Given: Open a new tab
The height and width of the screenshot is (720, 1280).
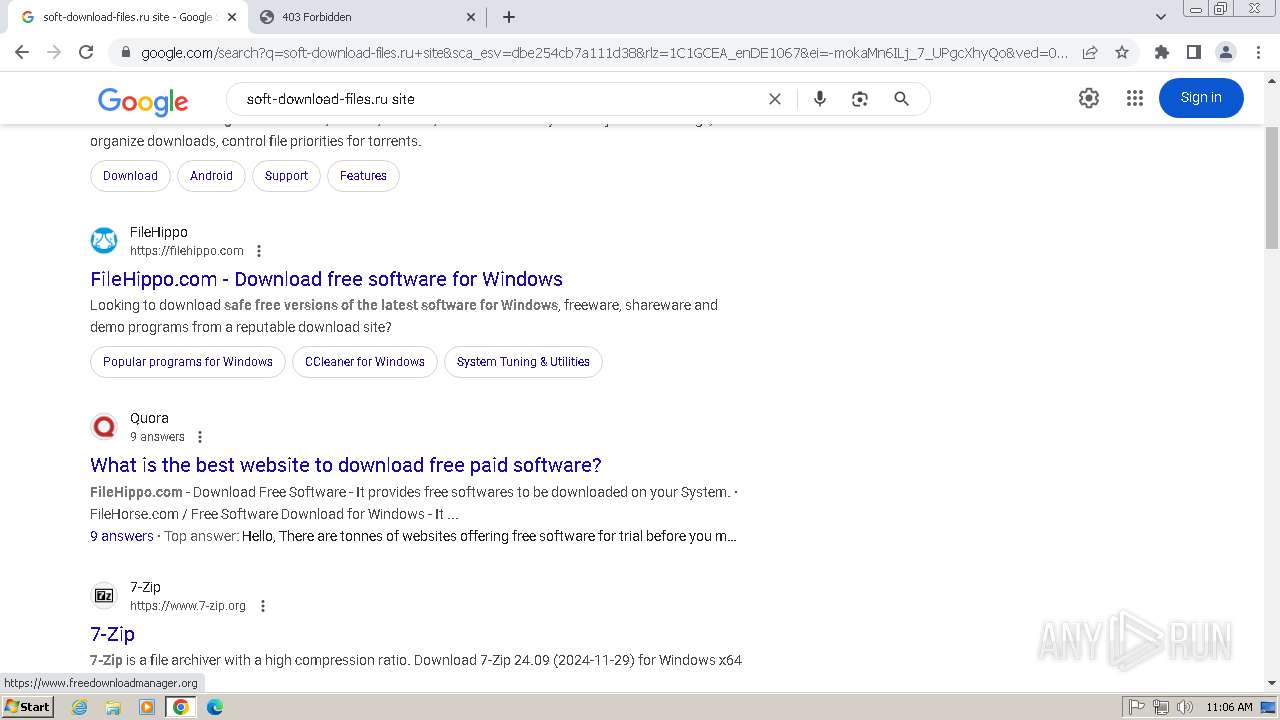Looking at the screenshot, I should (508, 17).
